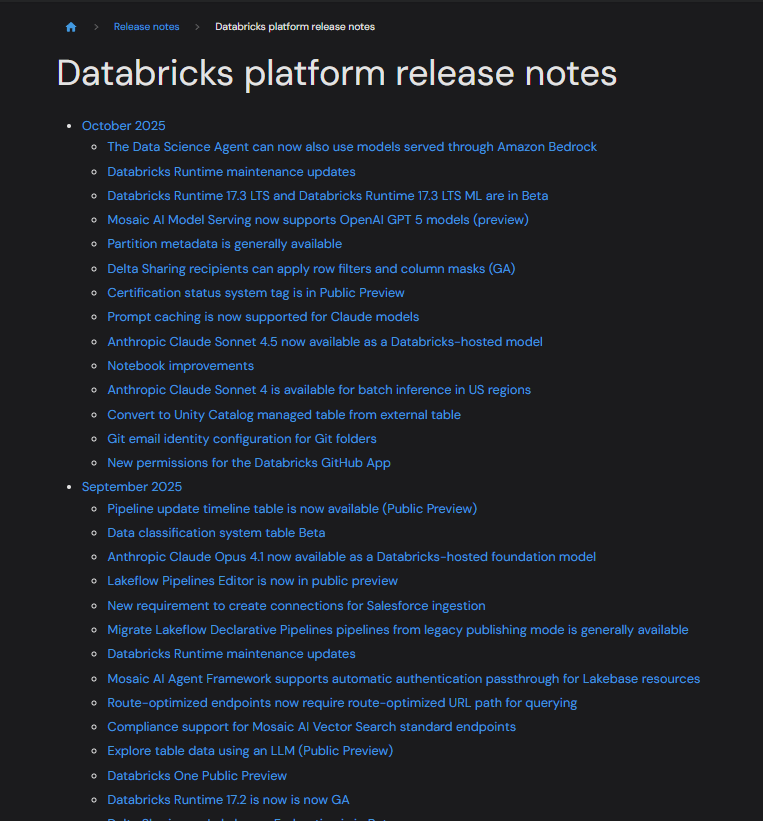Open the October 2025 section link
Screen dimensions: 763x821
pos(123,126)
